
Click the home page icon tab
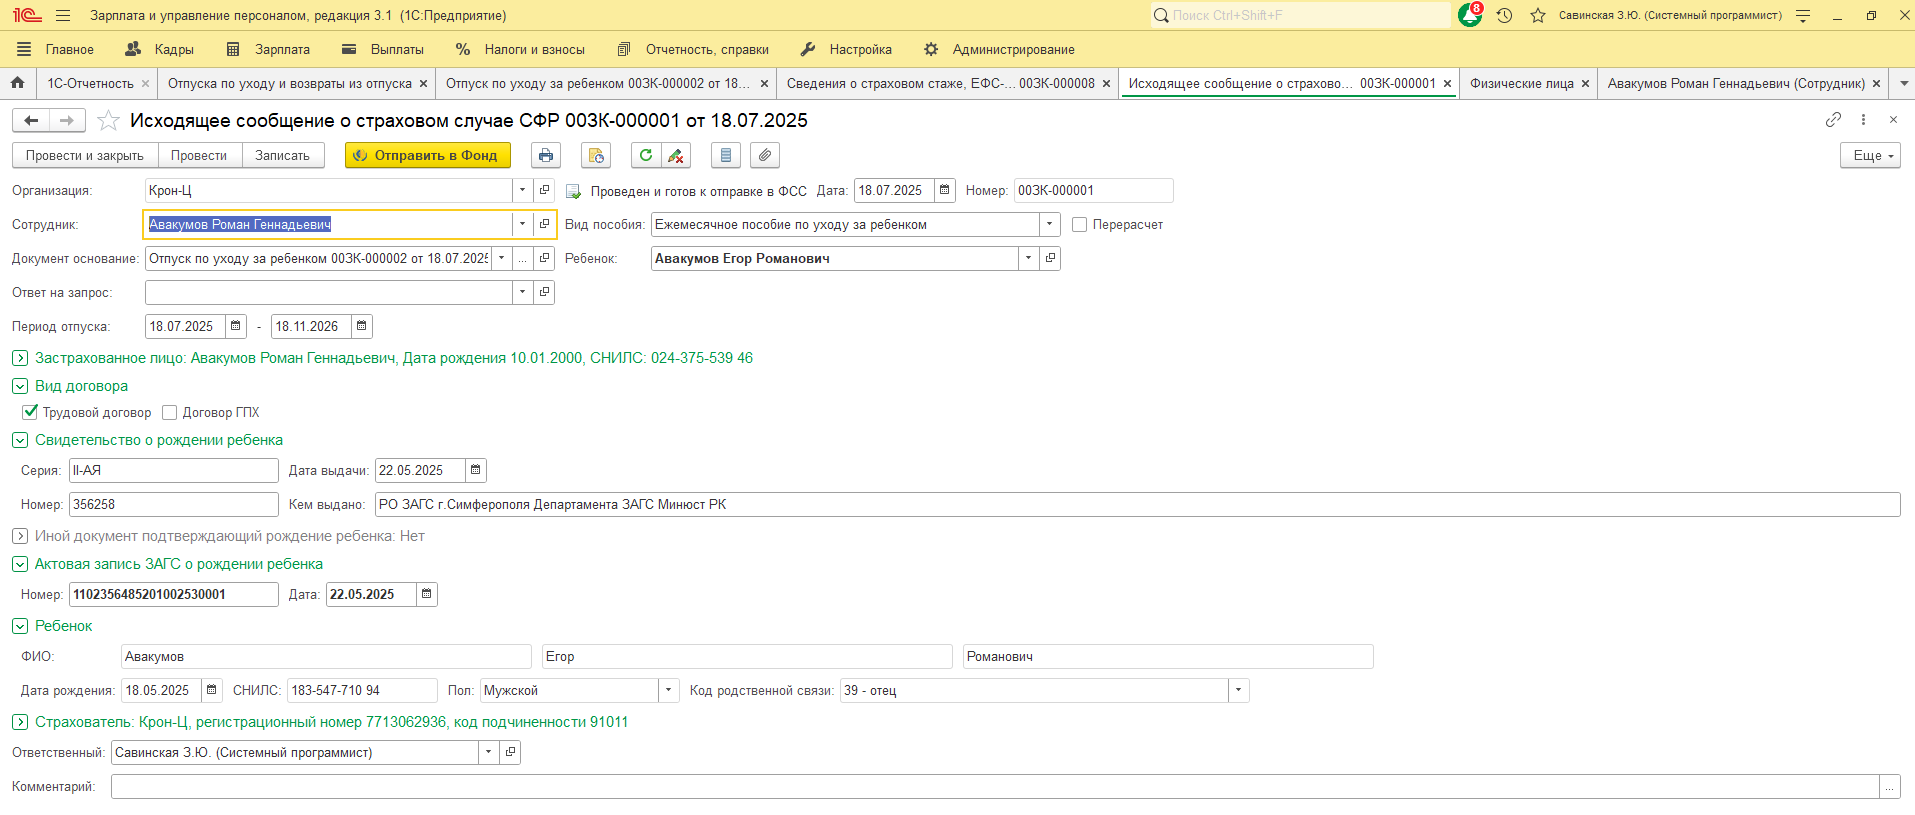tap(17, 83)
